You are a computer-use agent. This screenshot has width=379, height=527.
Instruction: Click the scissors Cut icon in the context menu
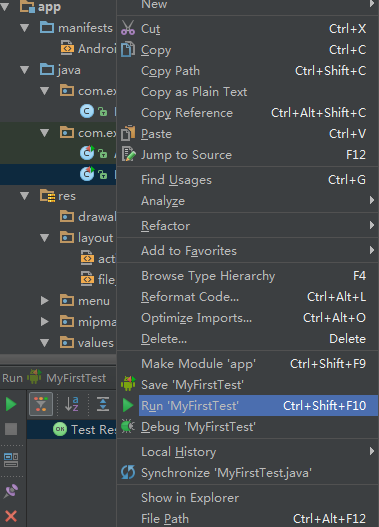pos(128,28)
